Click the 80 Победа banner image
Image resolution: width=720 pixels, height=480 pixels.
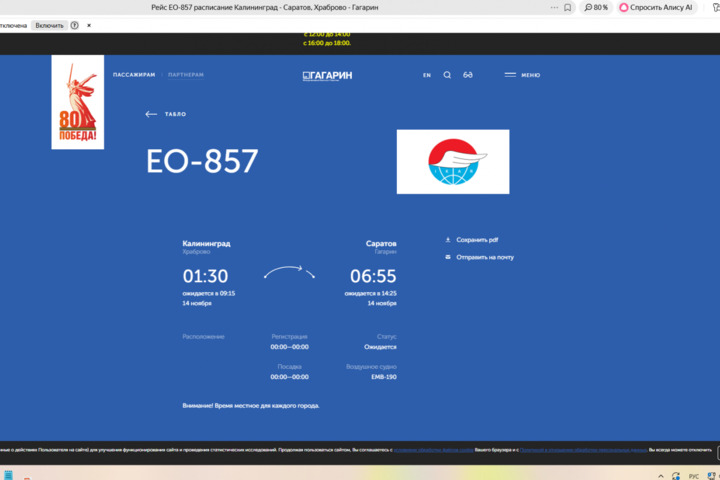click(x=77, y=102)
